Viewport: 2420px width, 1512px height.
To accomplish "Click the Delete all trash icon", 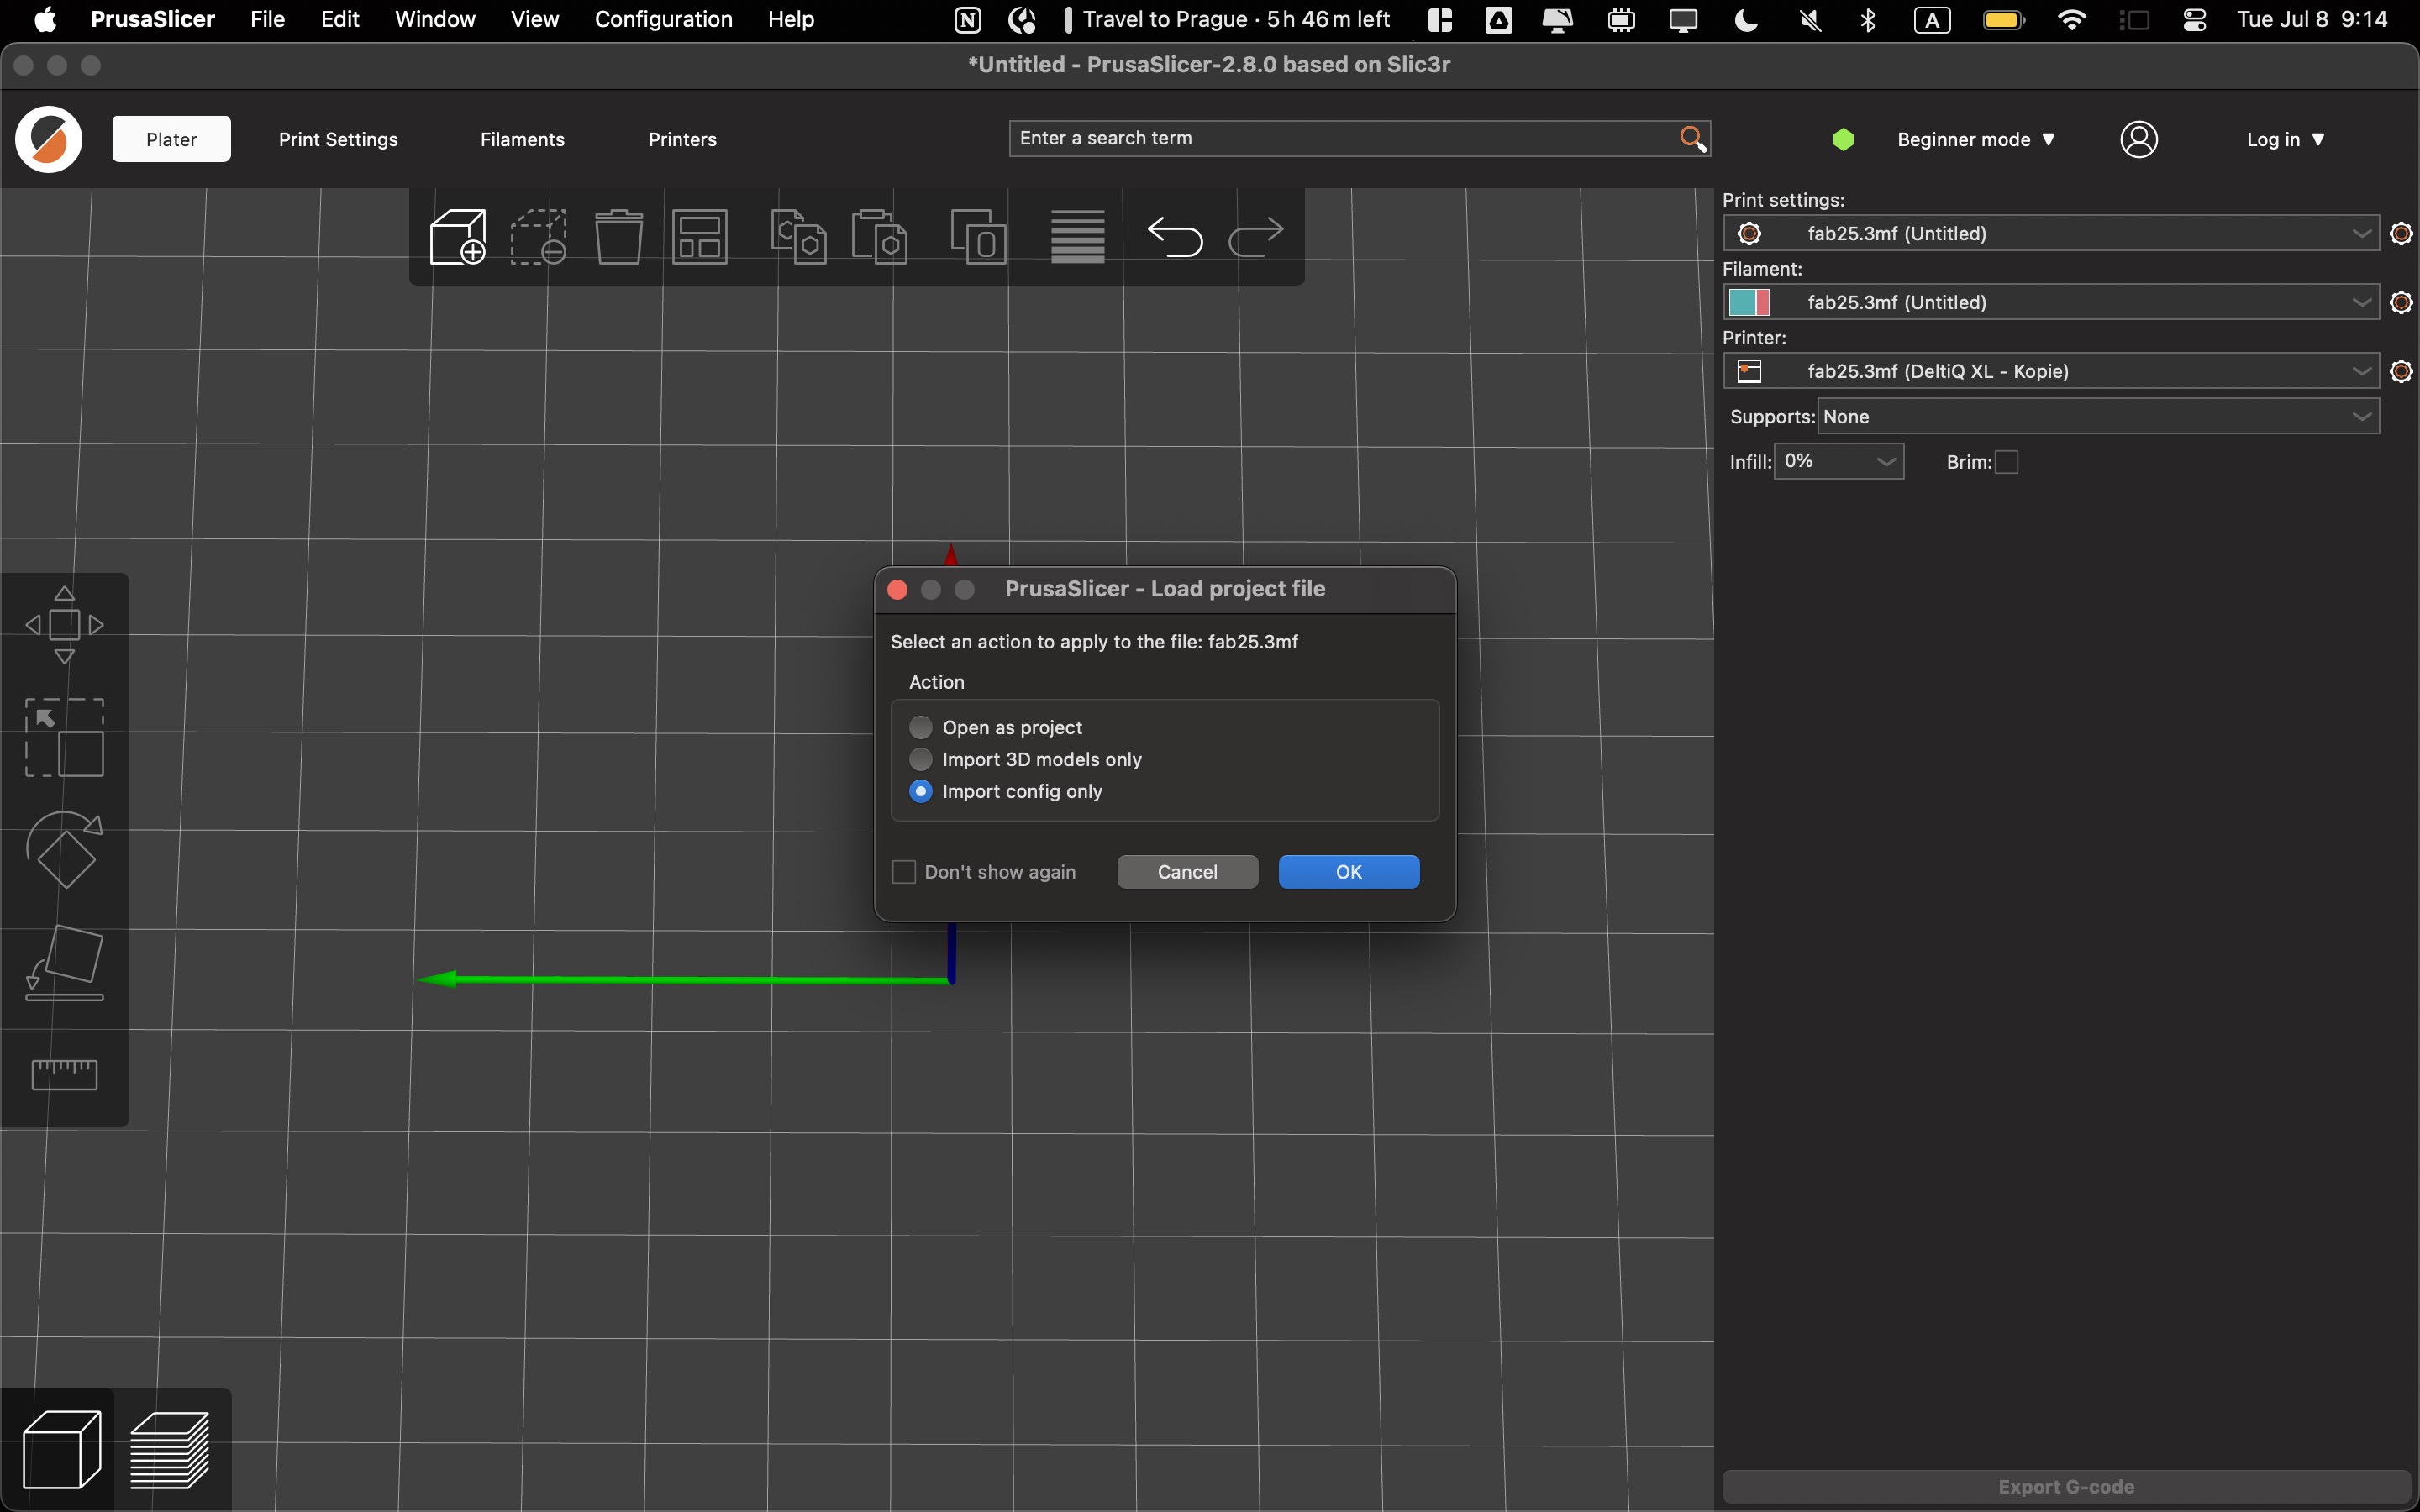I will (619, 237).
